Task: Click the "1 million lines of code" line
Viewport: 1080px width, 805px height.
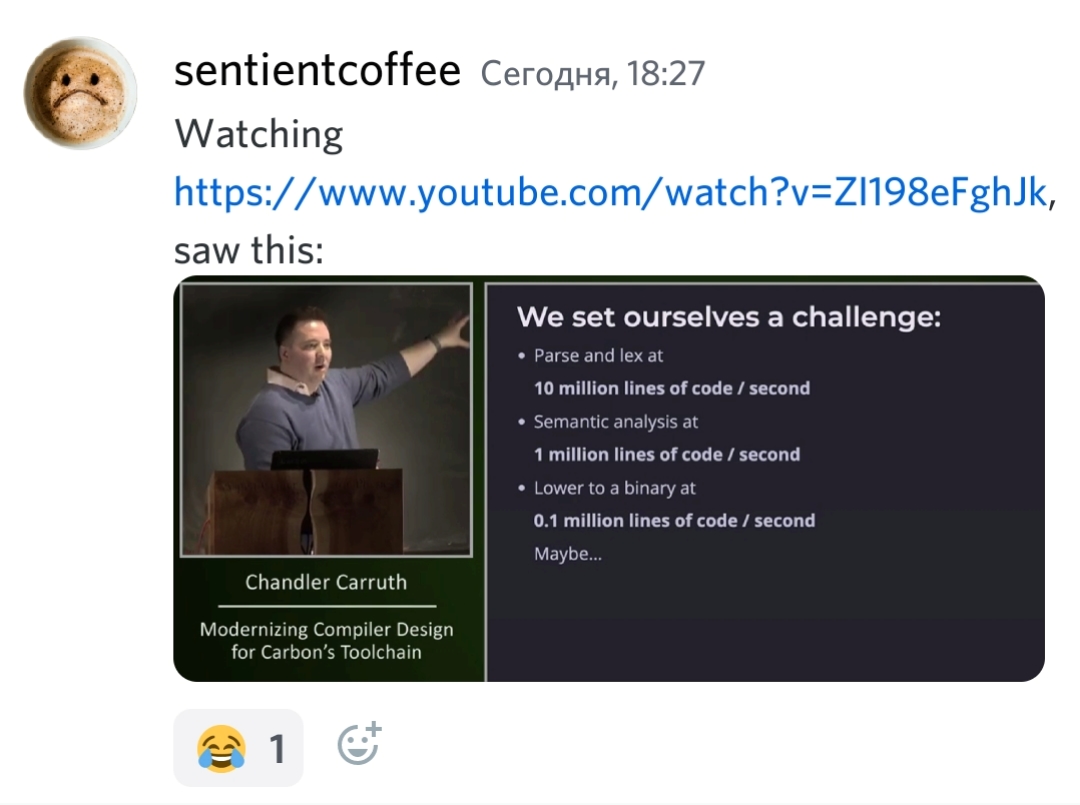Action: pyautogui.click(x=667, y=454)
